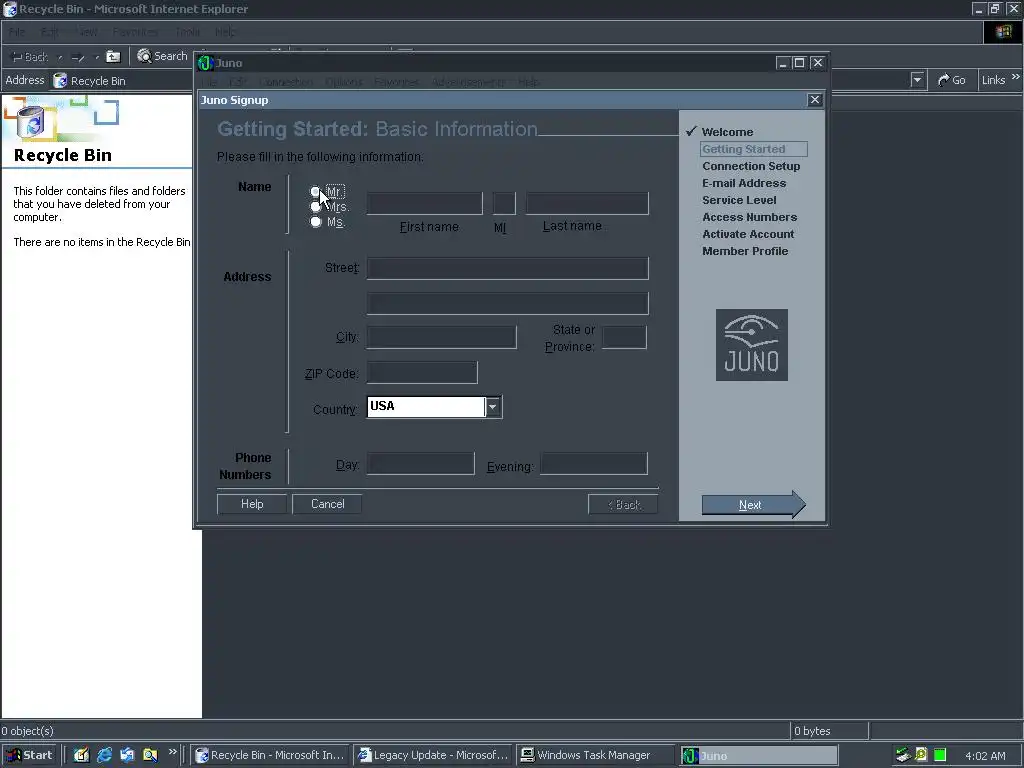
Task: Click the E-mail Address step in sidebar
Action: [744, 183]
